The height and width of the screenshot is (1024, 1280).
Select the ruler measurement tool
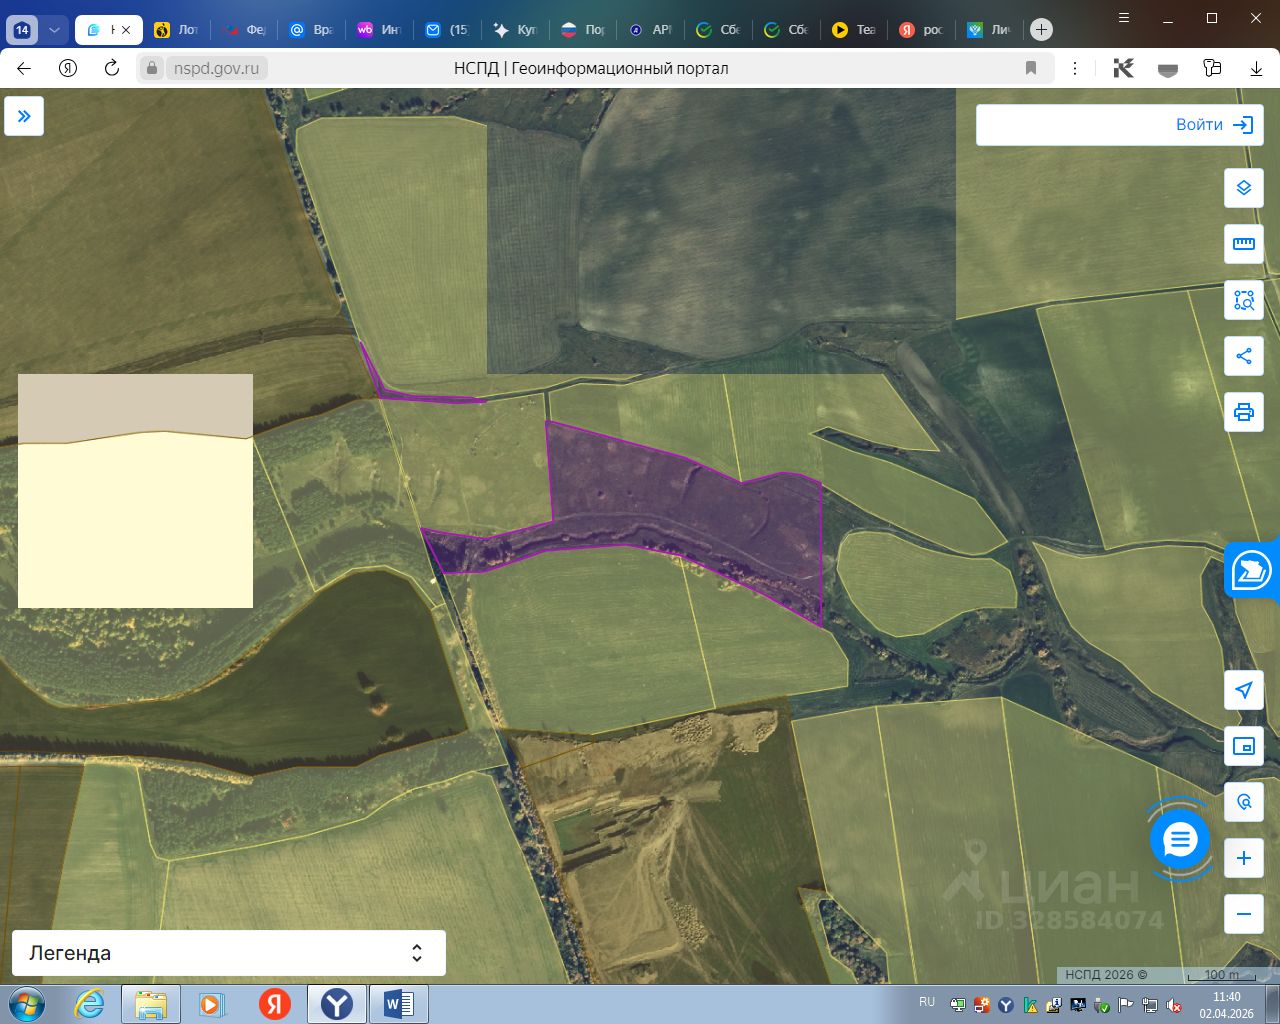click(x=1244, y=244)
